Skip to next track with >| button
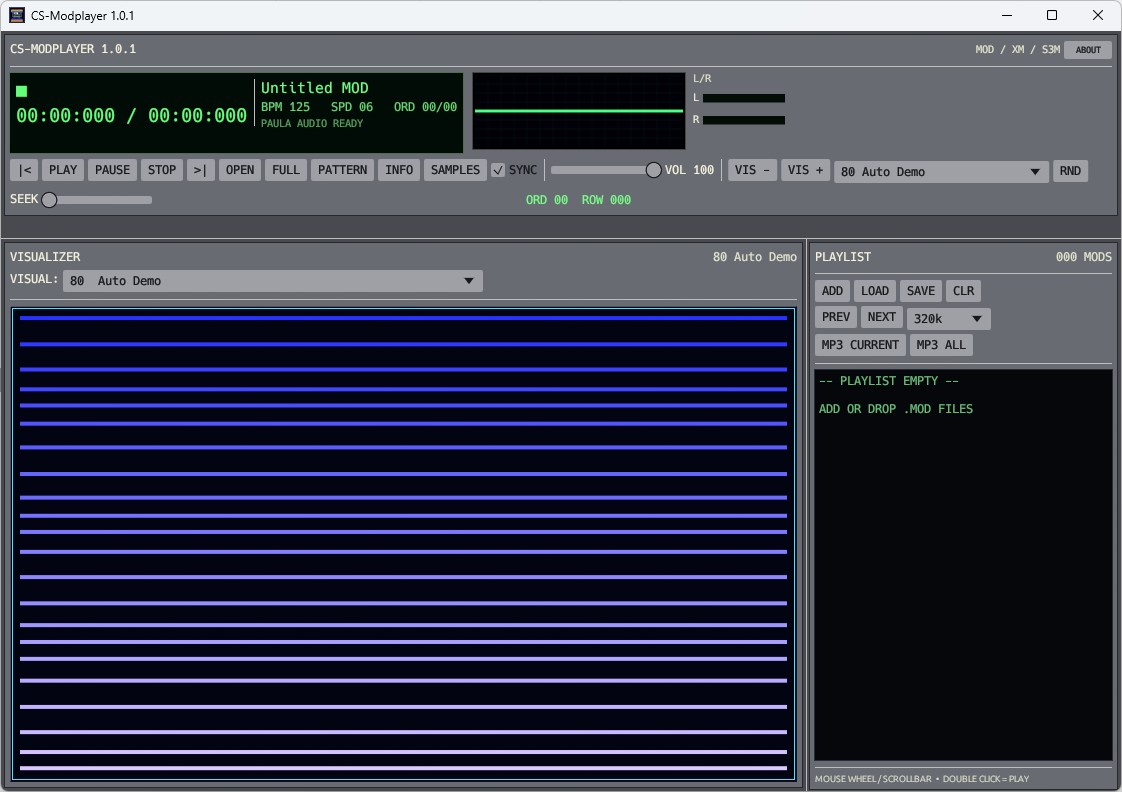This screenshot has width=1122, height=792. tap(200, 170)
